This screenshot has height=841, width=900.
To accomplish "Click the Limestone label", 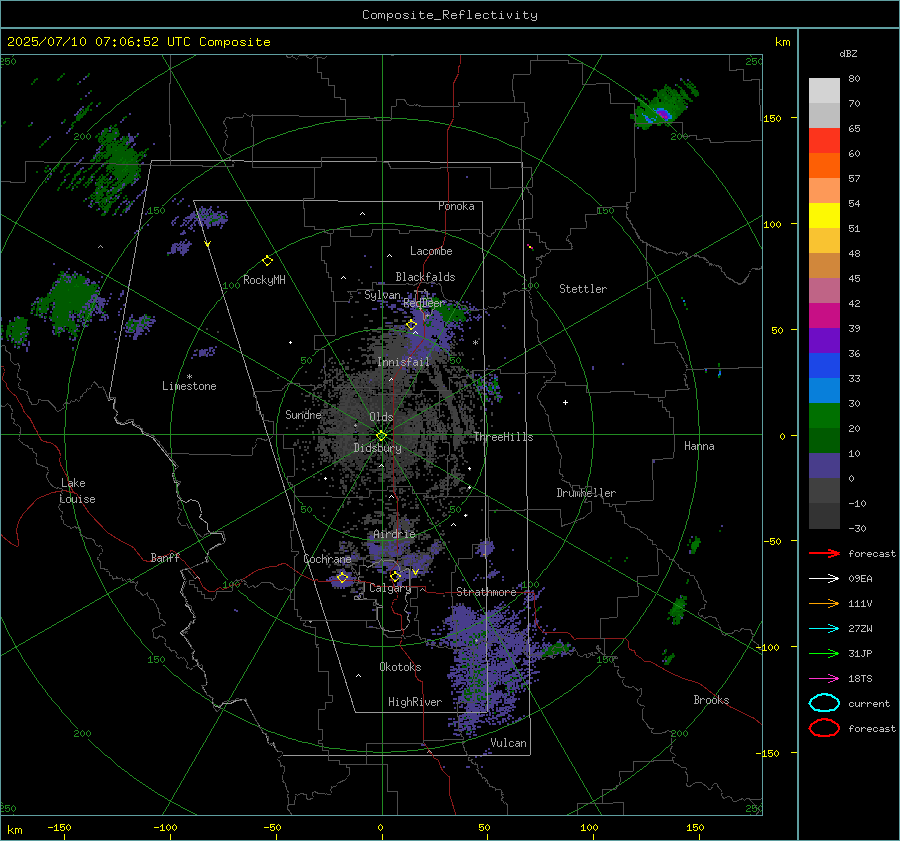I will pyautogui.click(x=189, y=386).
